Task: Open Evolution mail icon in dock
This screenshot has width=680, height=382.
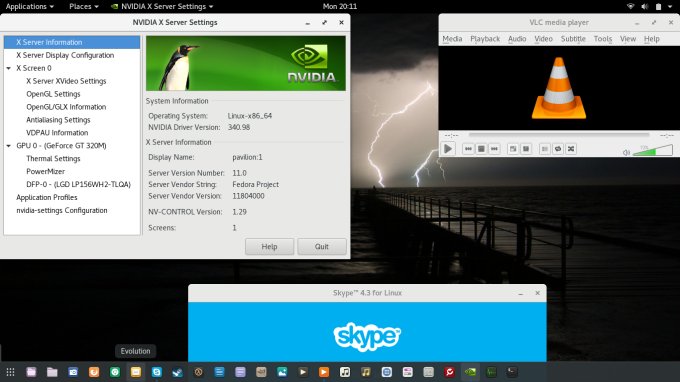Action: click(136, 372)
